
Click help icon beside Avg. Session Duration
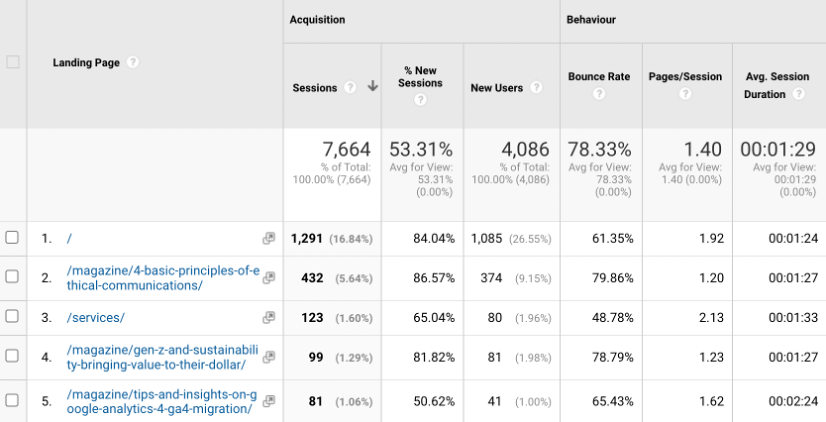click(798, 95)
